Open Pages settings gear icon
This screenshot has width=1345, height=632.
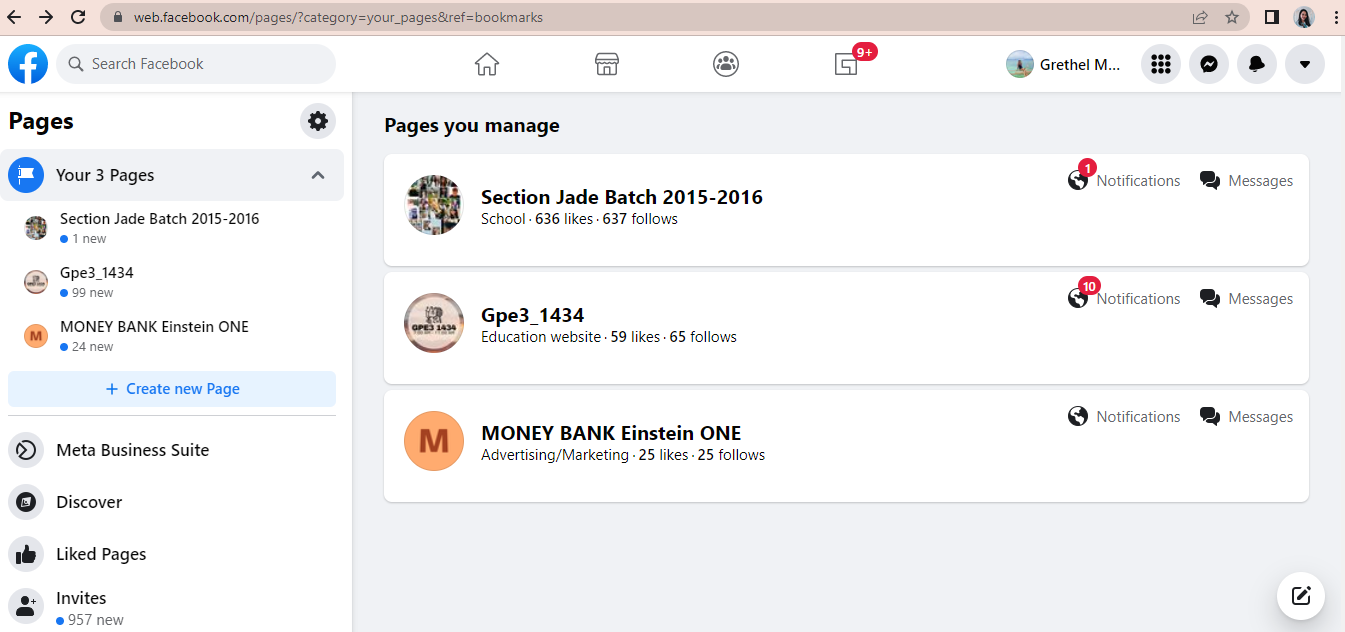point(318,121)
